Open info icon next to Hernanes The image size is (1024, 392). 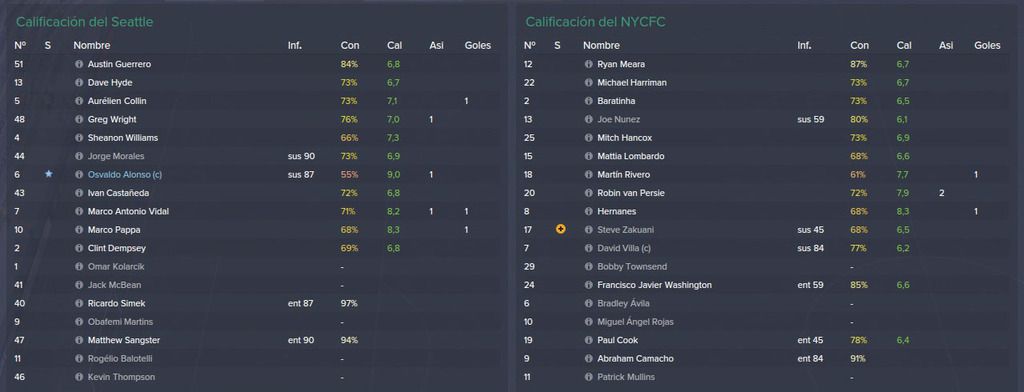click(x=588, y=212)
